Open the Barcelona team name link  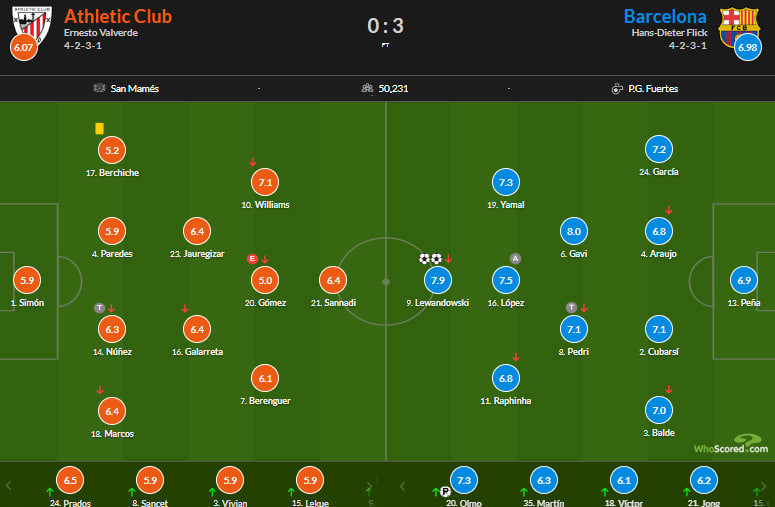(x=665, y=16)
